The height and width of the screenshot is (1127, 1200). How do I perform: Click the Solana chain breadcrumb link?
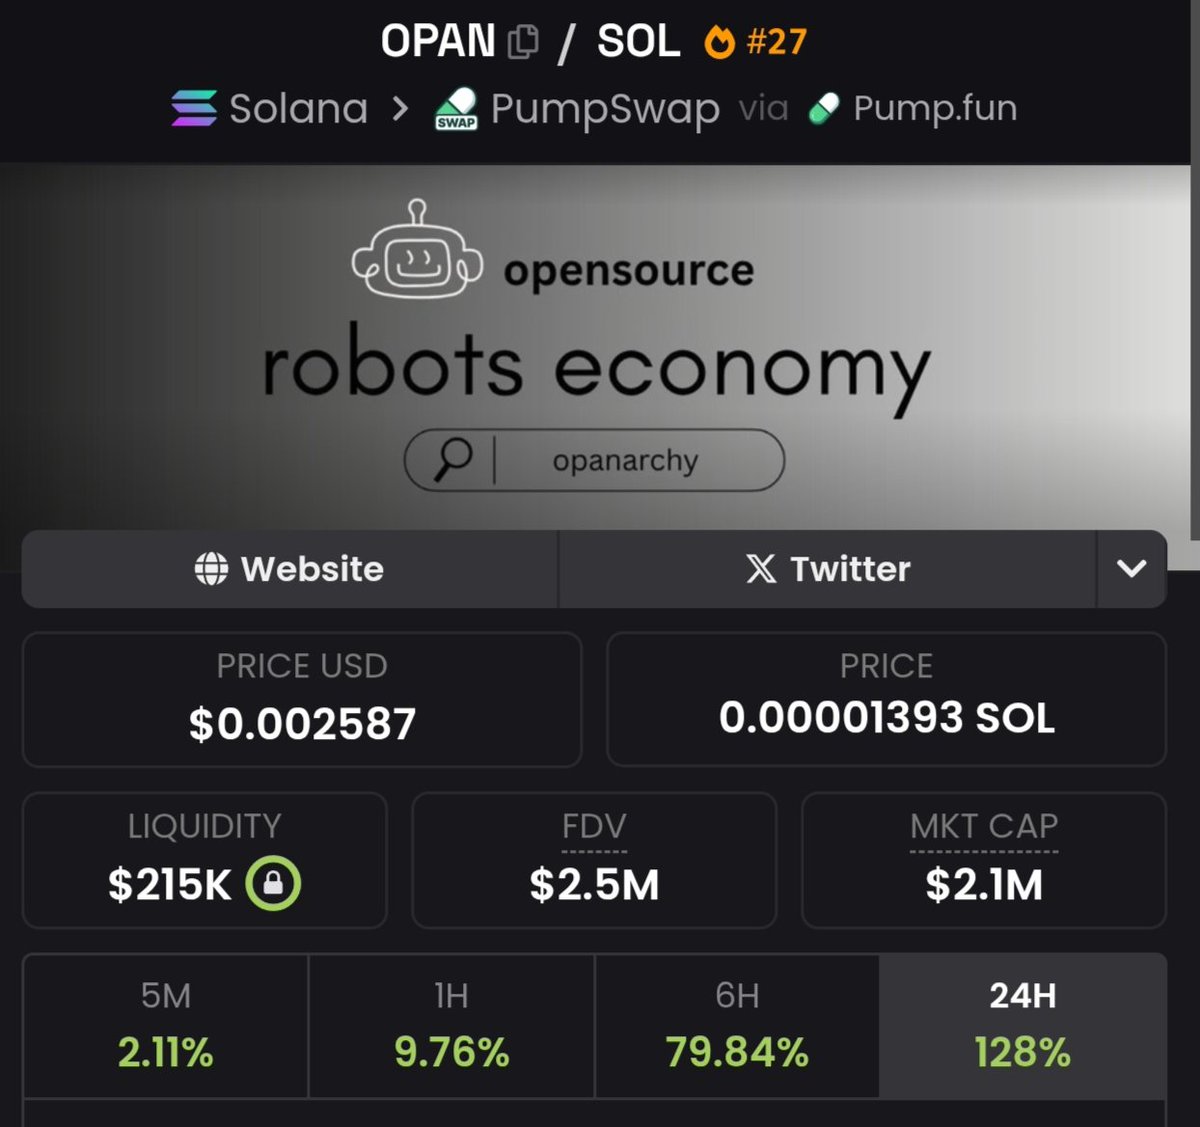point(298,108)
